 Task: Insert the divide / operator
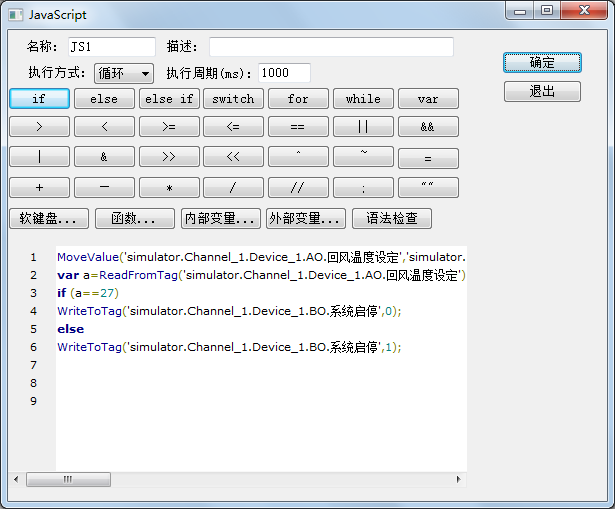(x=233, y=187)
